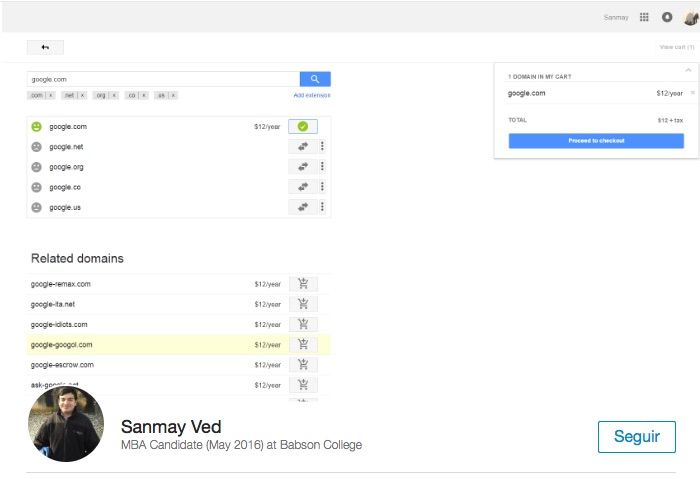Click the sad face next to google.org

point(37,167)
